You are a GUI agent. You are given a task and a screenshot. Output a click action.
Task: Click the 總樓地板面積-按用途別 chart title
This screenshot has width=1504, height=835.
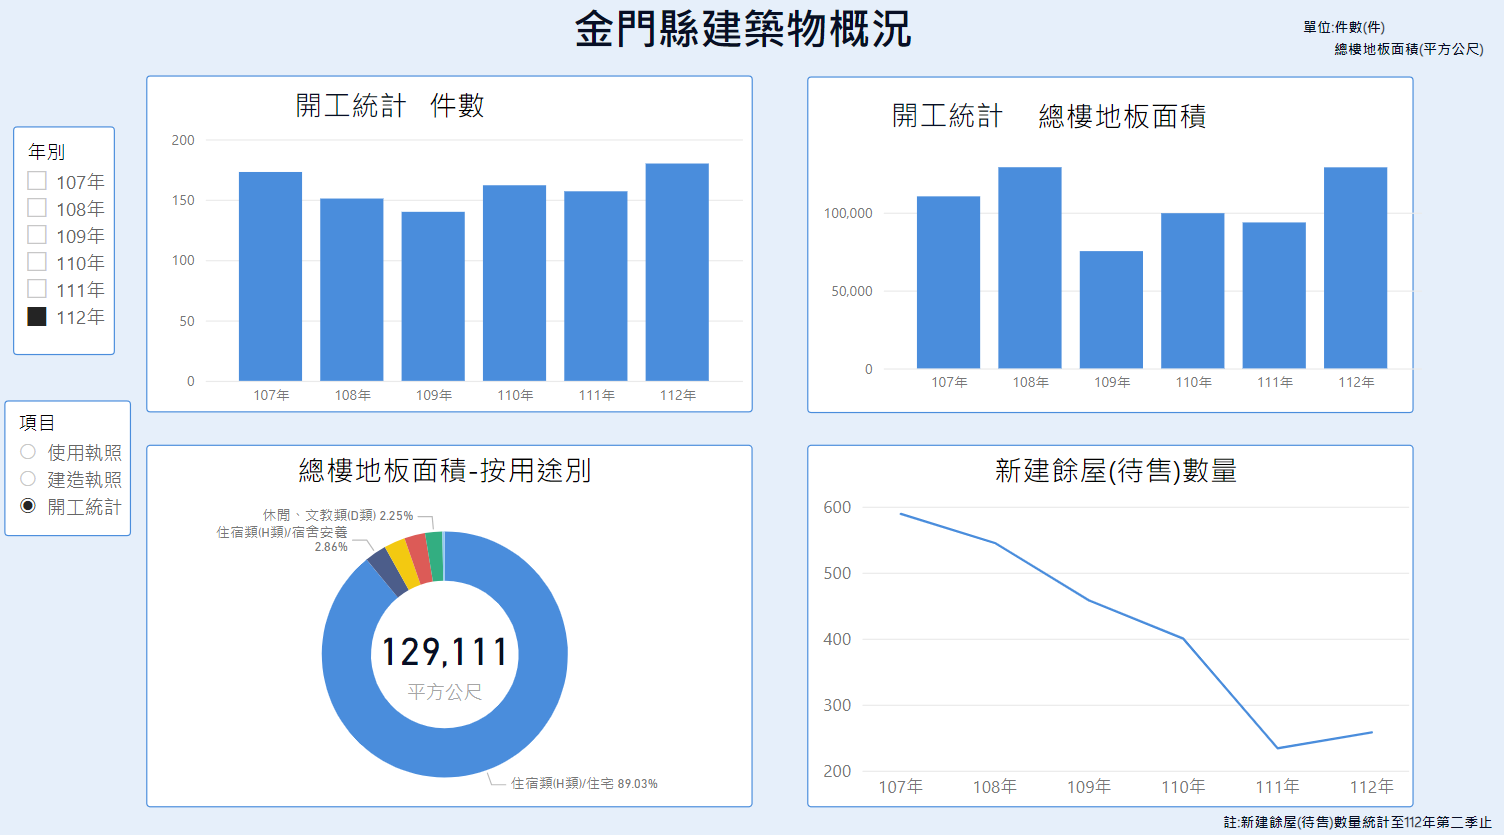point(445,470)
